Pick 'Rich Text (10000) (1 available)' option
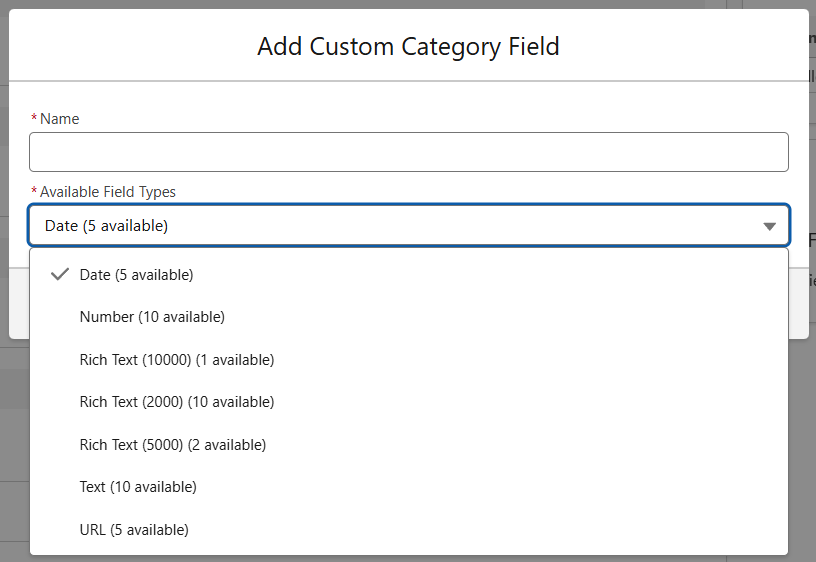This screenshot has height=562, width=816. (x=177, y=359)
